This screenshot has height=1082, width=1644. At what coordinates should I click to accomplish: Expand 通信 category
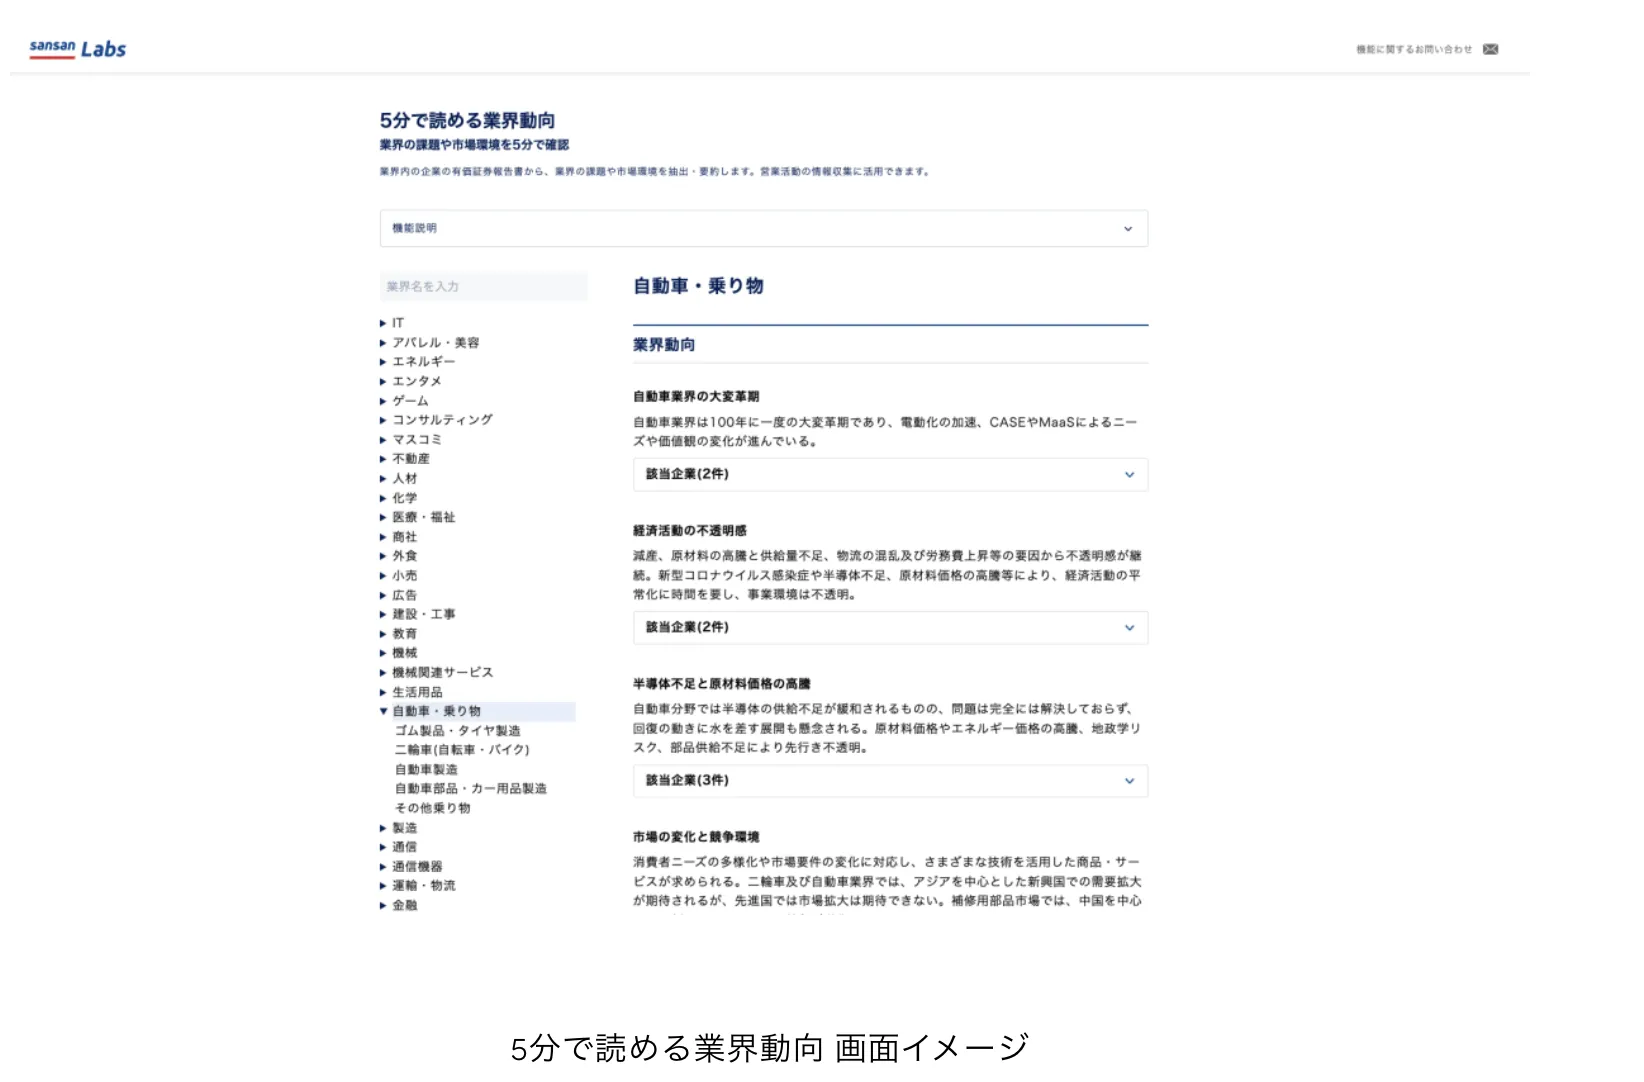(x=398, y=847)
